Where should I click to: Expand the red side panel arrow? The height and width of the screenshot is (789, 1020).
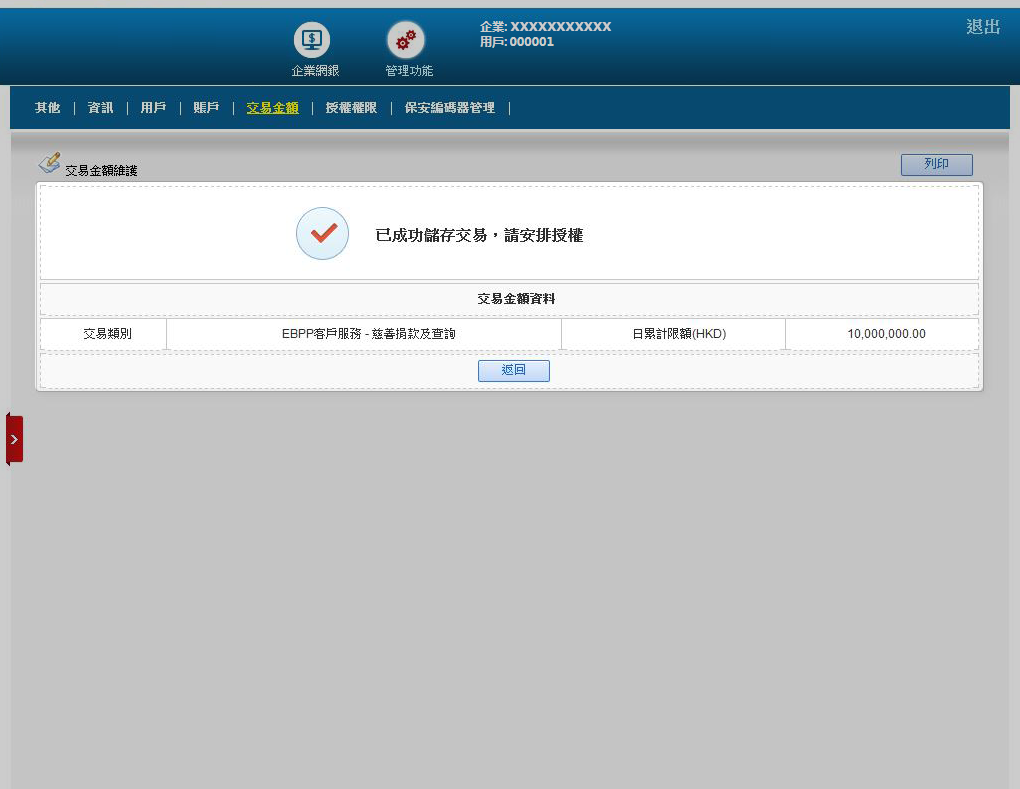[x=14, y=439]
